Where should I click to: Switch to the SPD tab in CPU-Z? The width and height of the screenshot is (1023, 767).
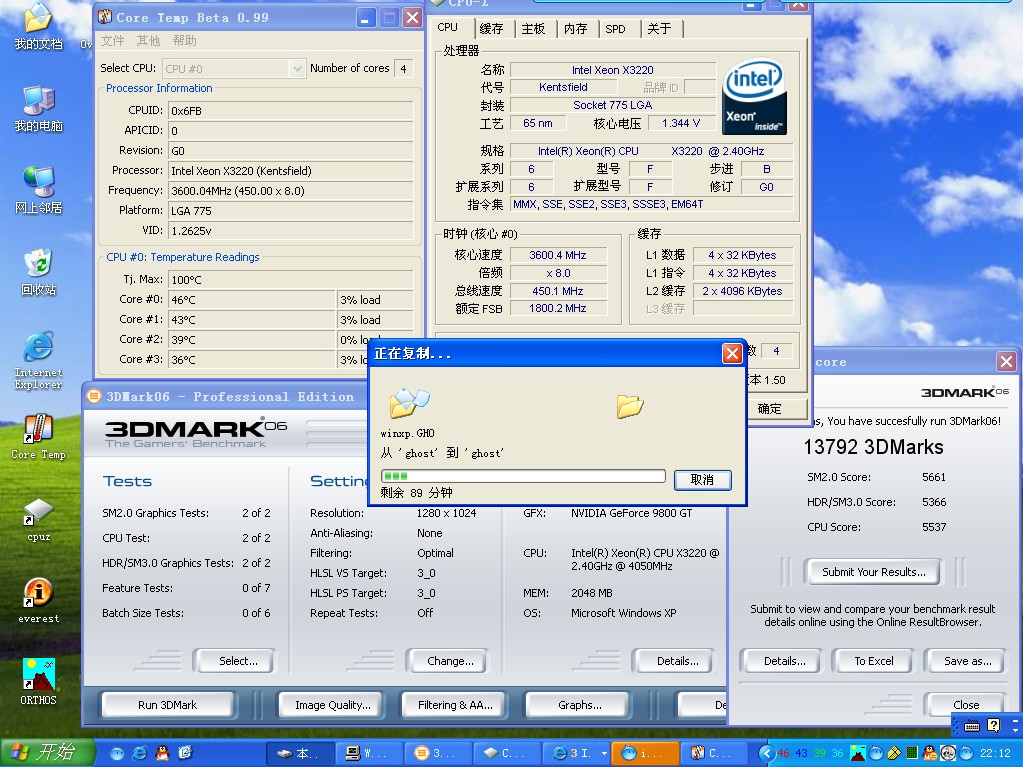[x=615, y=29]
